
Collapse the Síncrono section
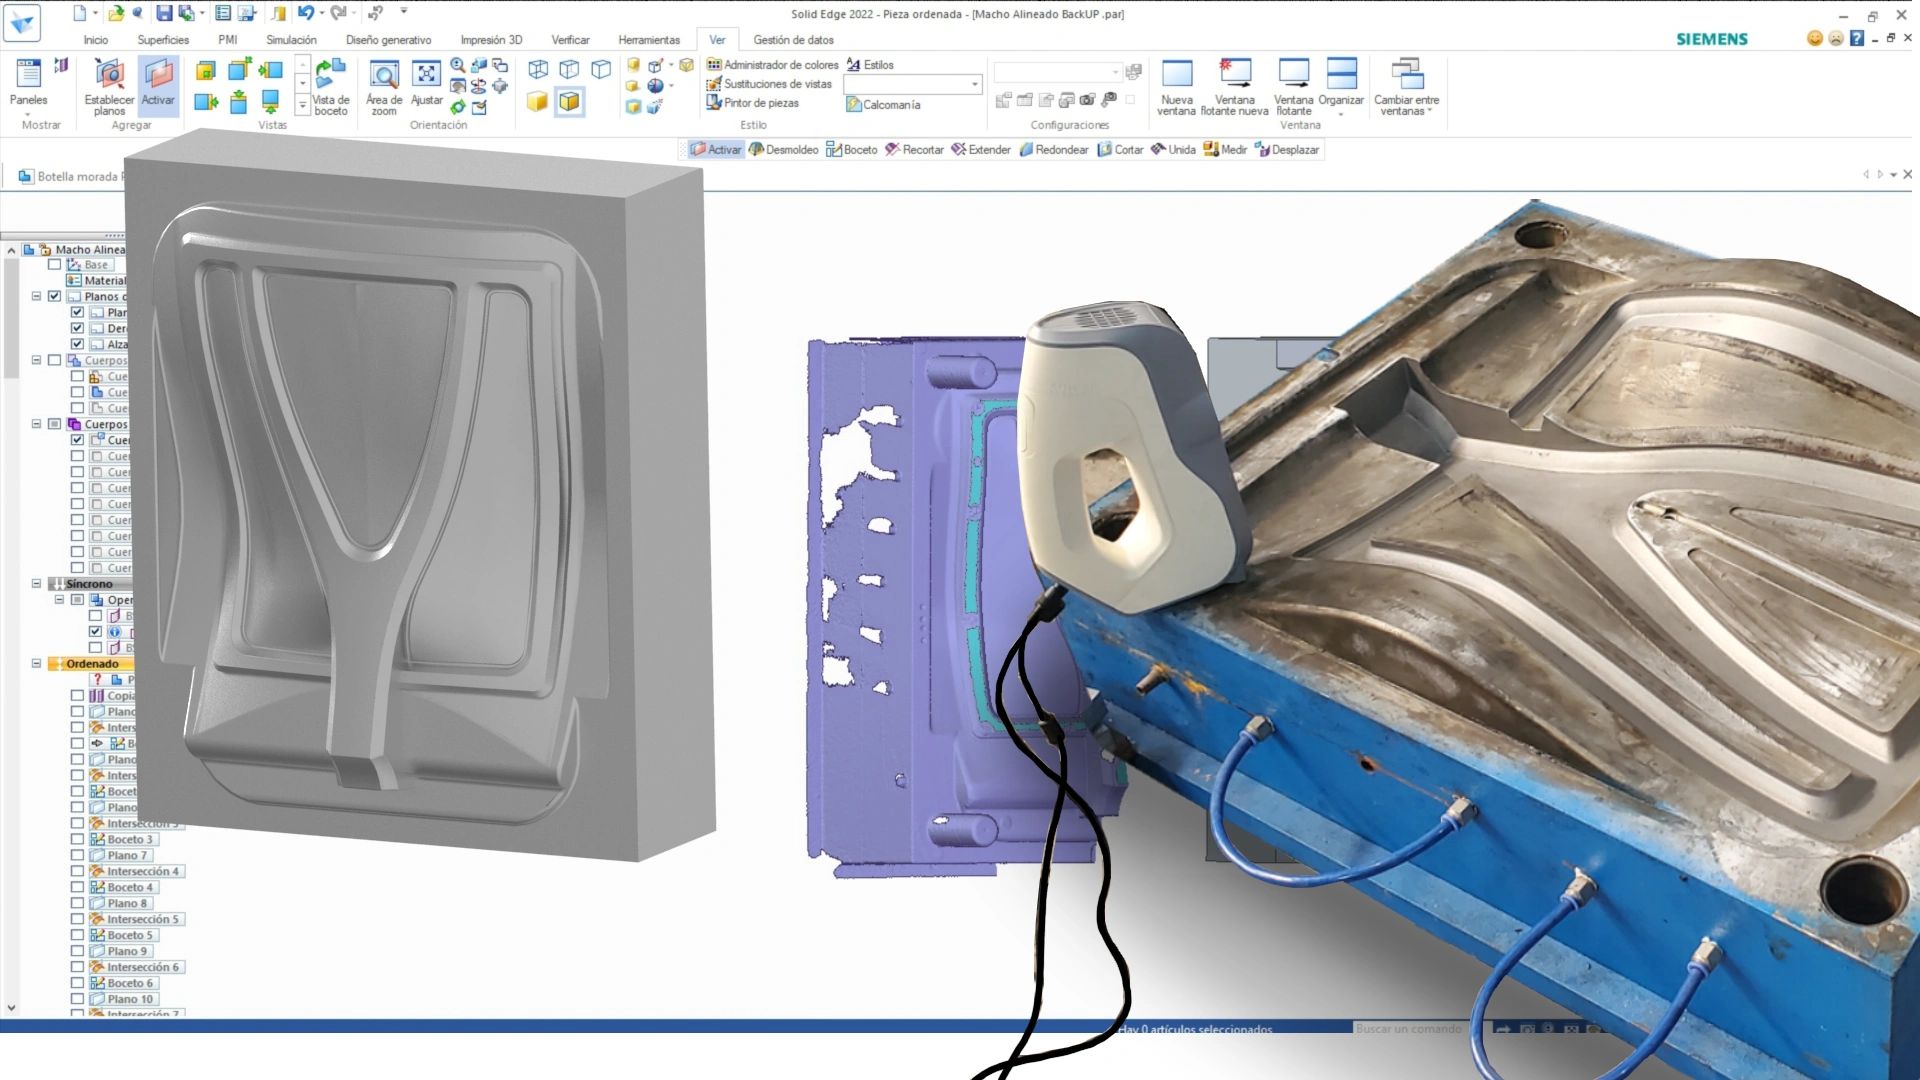click(x=36, y=583)
